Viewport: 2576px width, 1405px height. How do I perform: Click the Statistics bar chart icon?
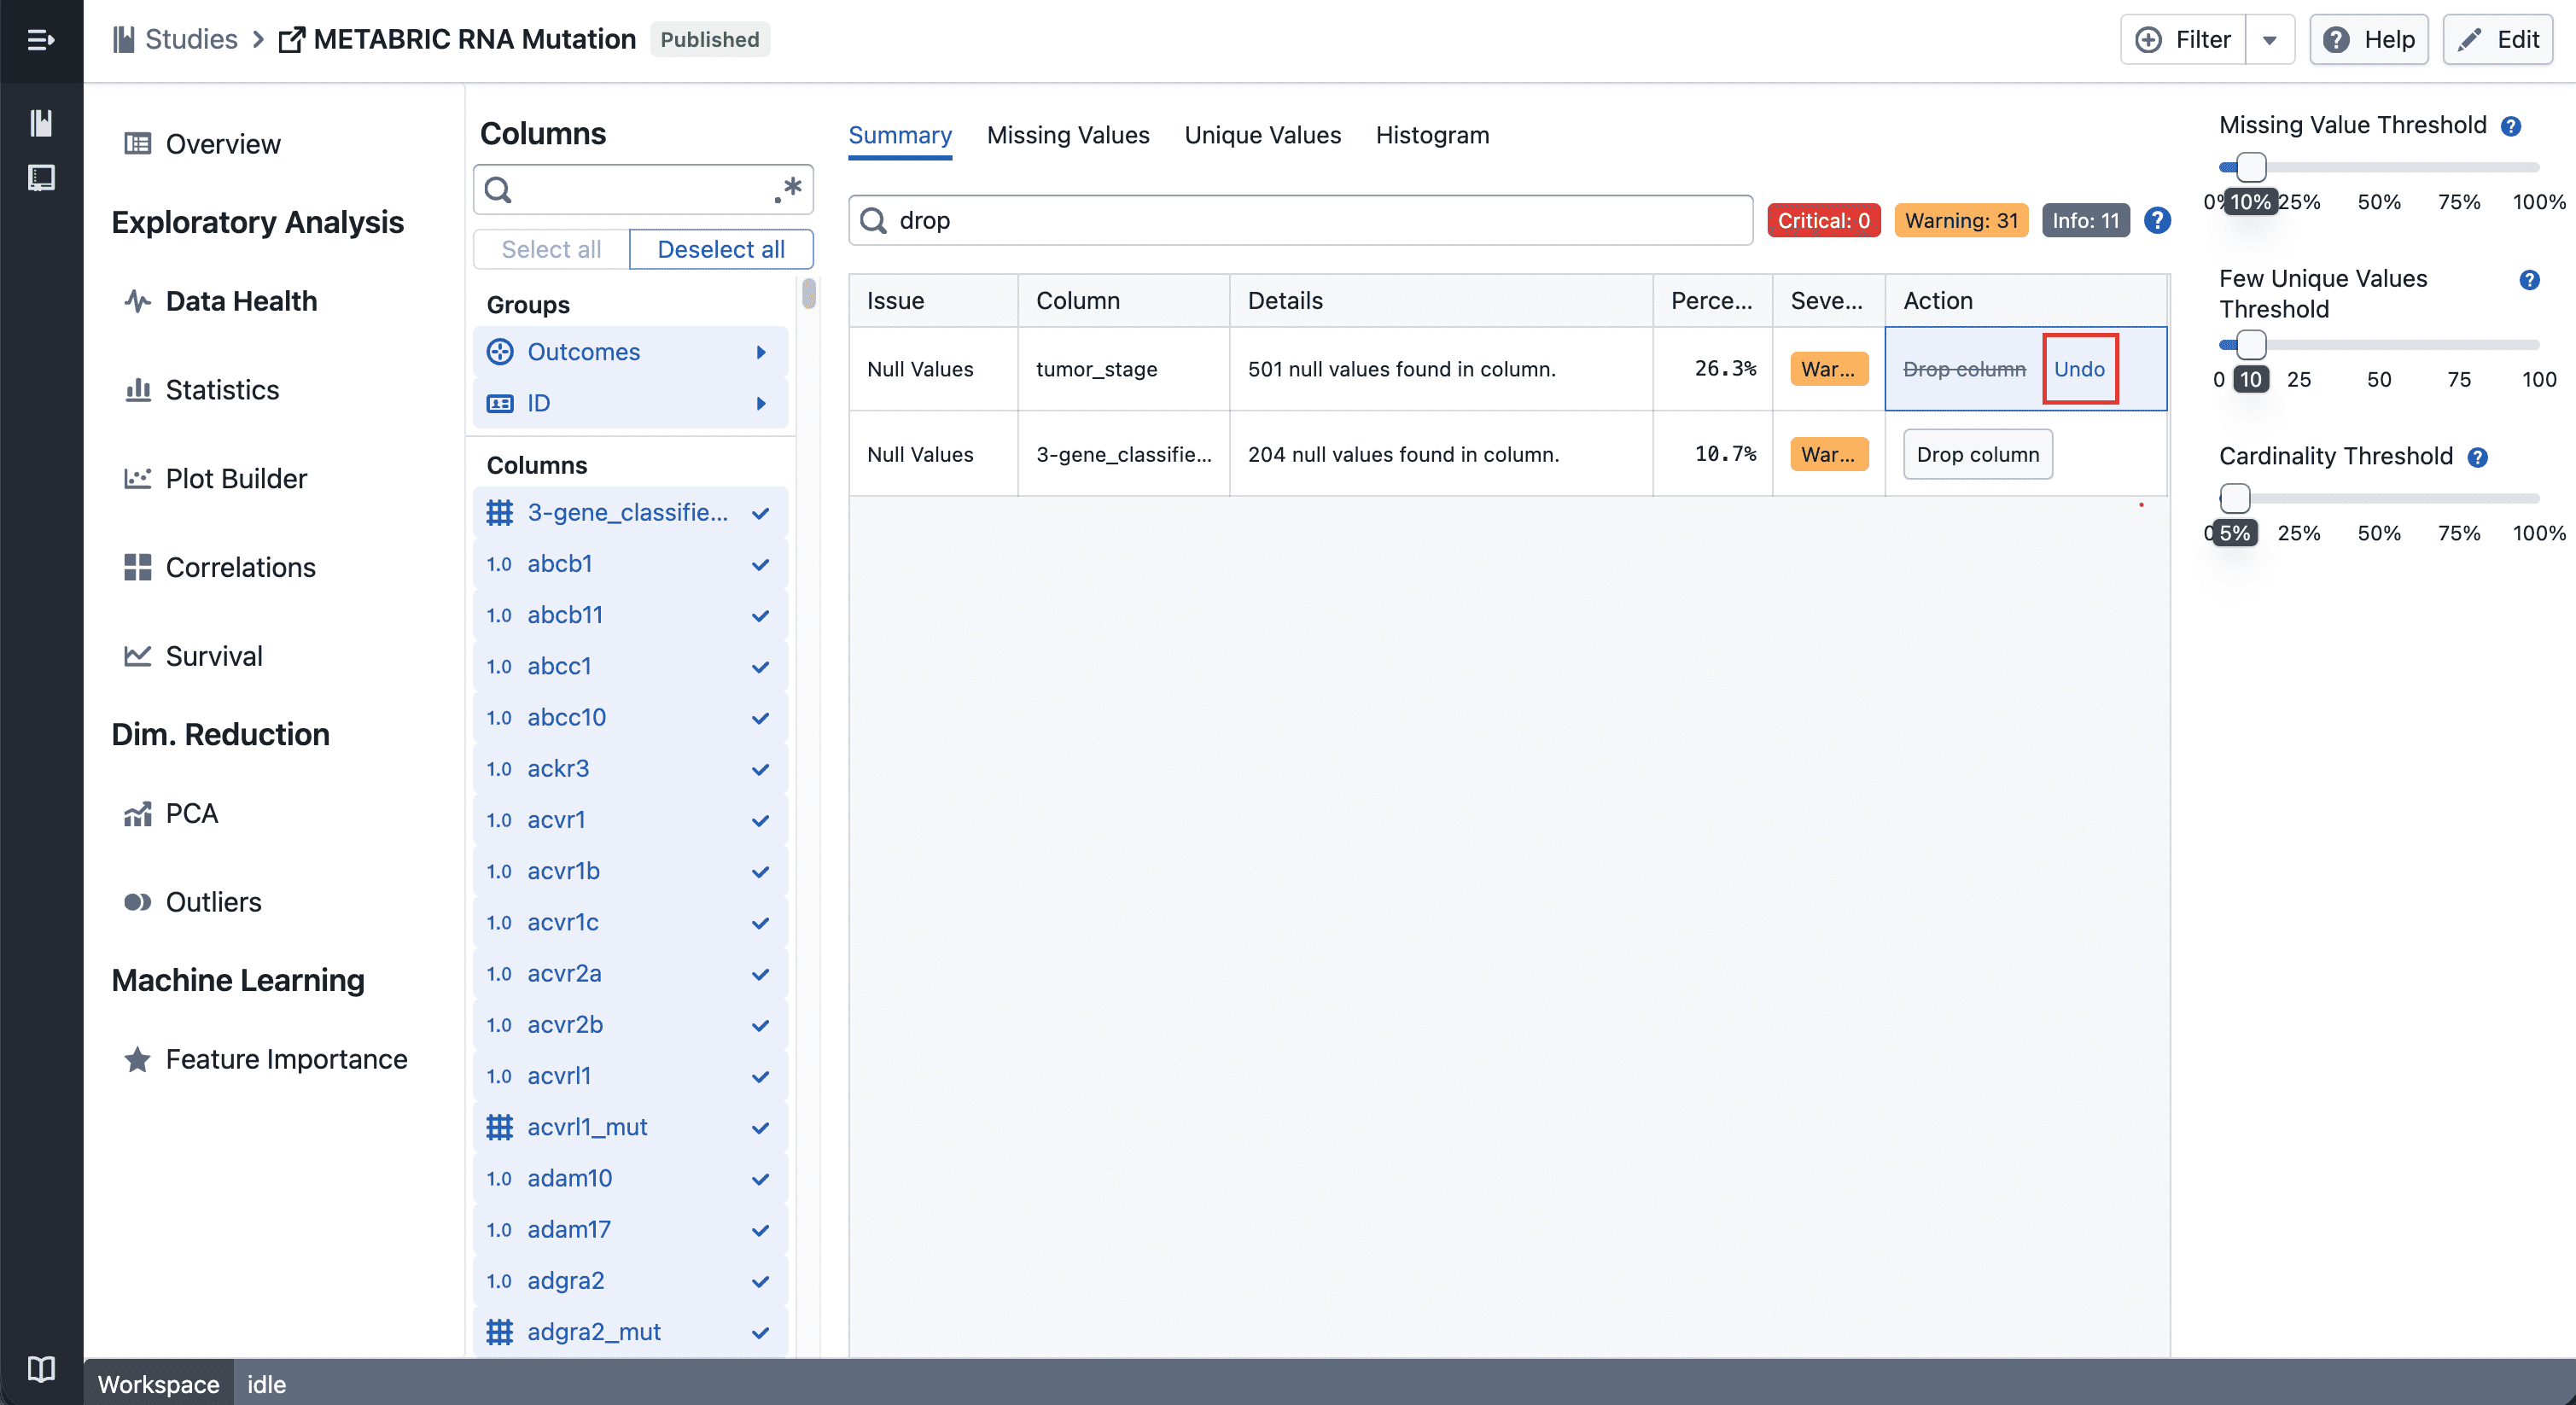point(137,390)
